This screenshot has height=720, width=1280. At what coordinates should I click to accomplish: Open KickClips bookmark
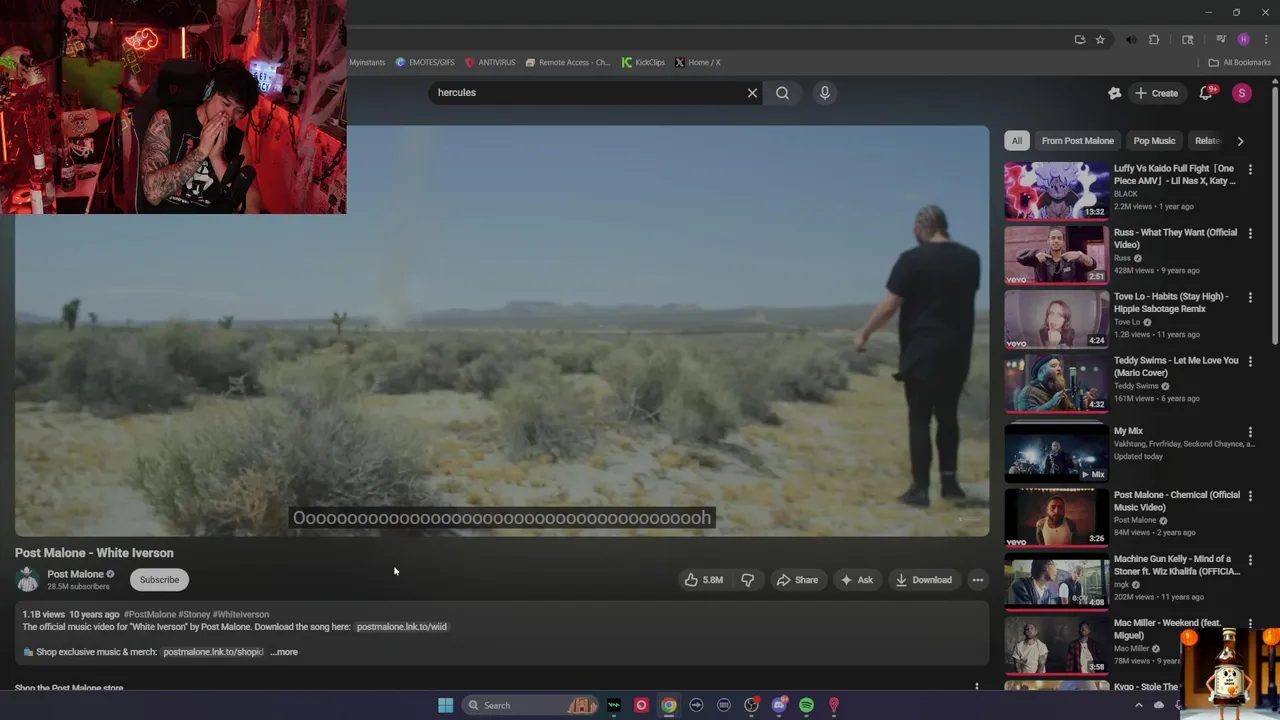coord(643,62)
